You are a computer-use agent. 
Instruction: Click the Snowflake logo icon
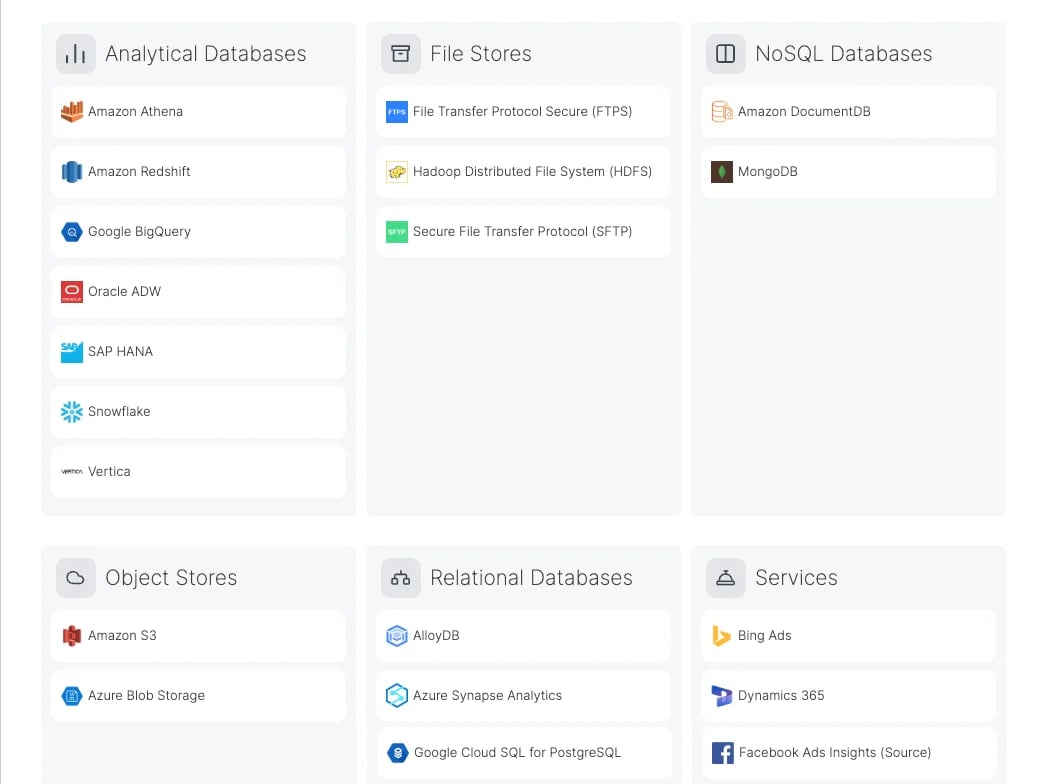click(x=72, y=411)
